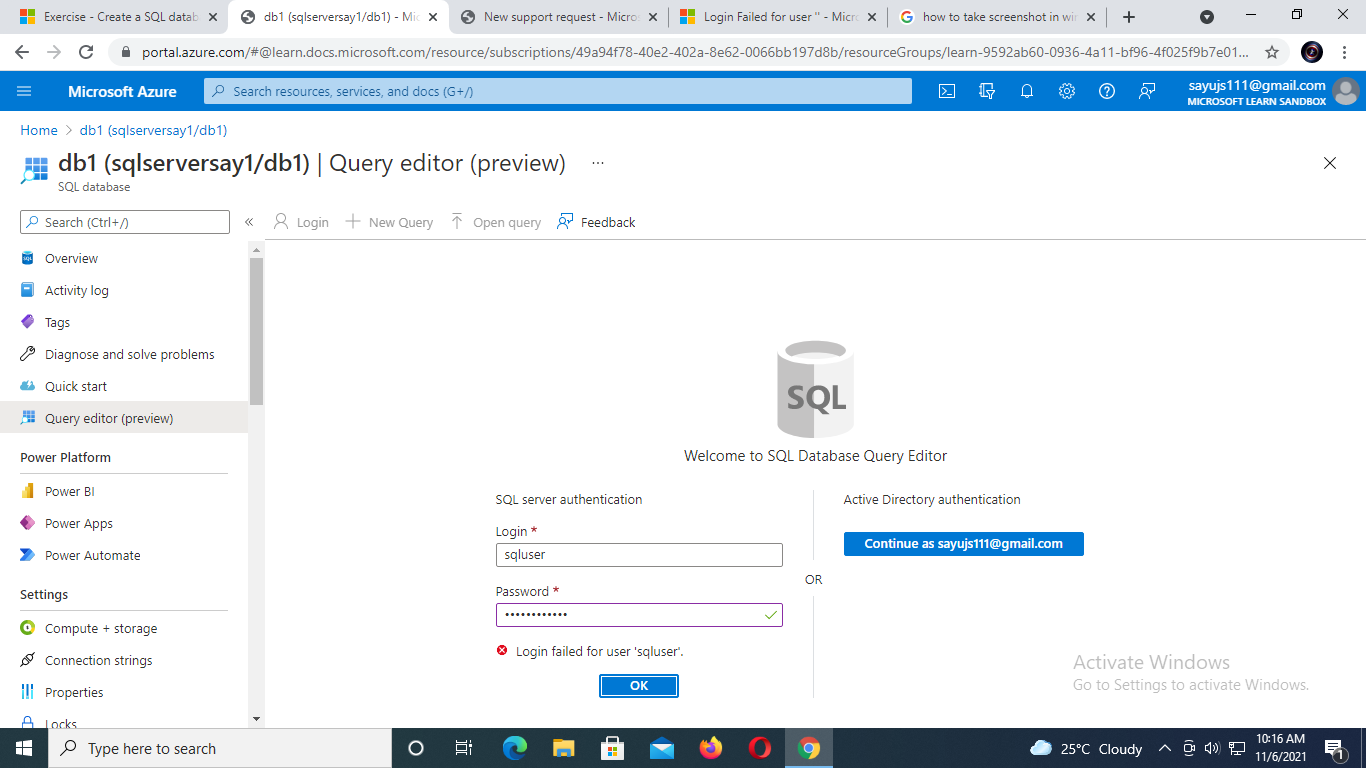Viewport: 1366px width, 768px height.
Task: Open the Windows Start menu
Action: (x=24, y=748)
